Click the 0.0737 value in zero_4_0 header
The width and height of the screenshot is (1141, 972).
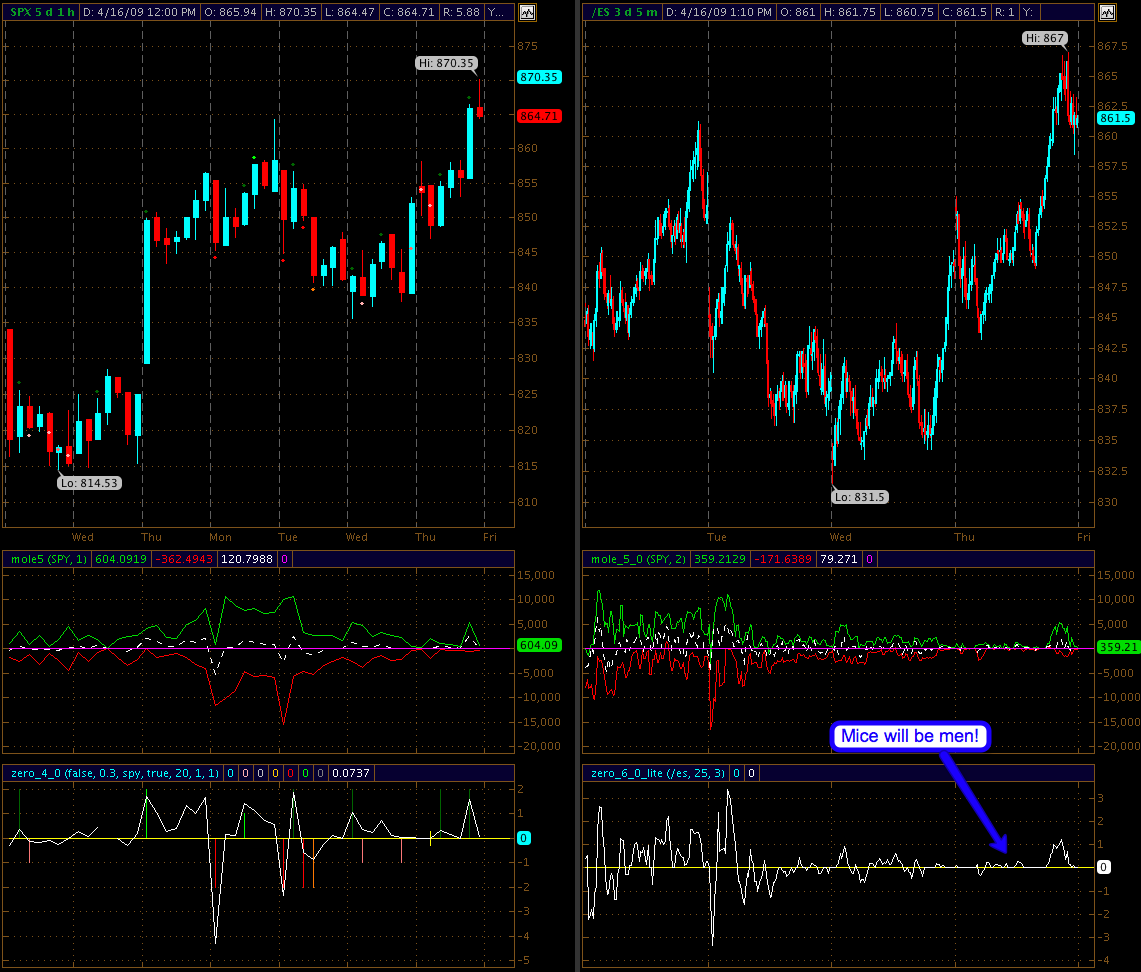[x=348, y=774]
